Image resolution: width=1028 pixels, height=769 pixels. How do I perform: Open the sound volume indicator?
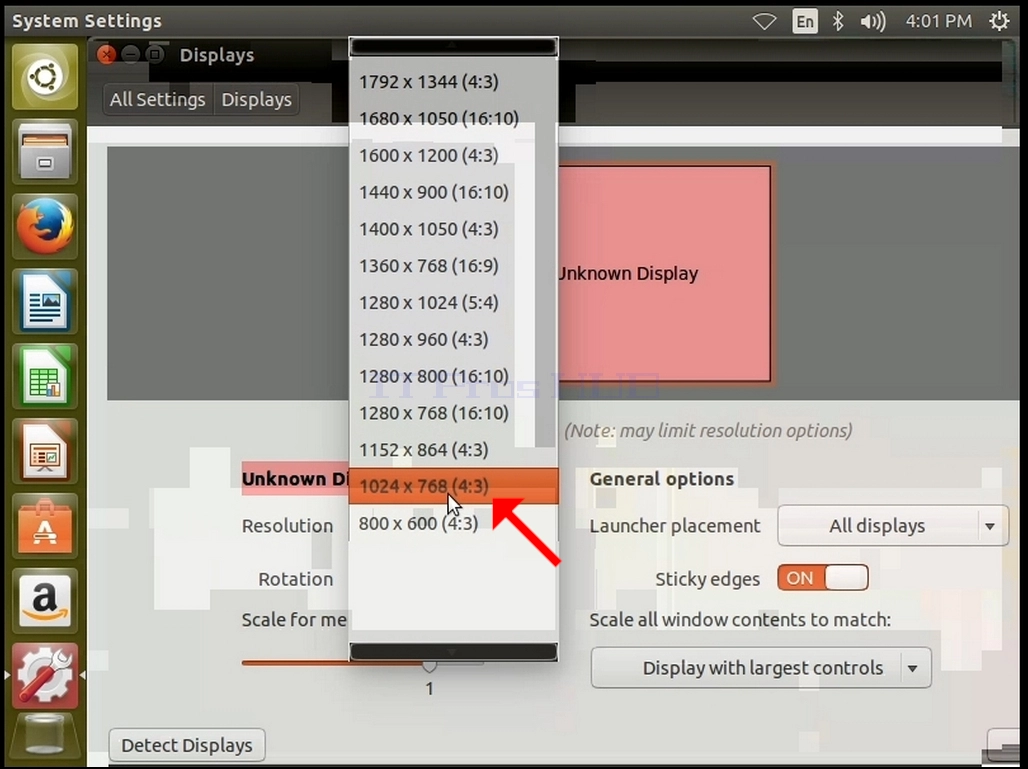[x=873, y=22]
